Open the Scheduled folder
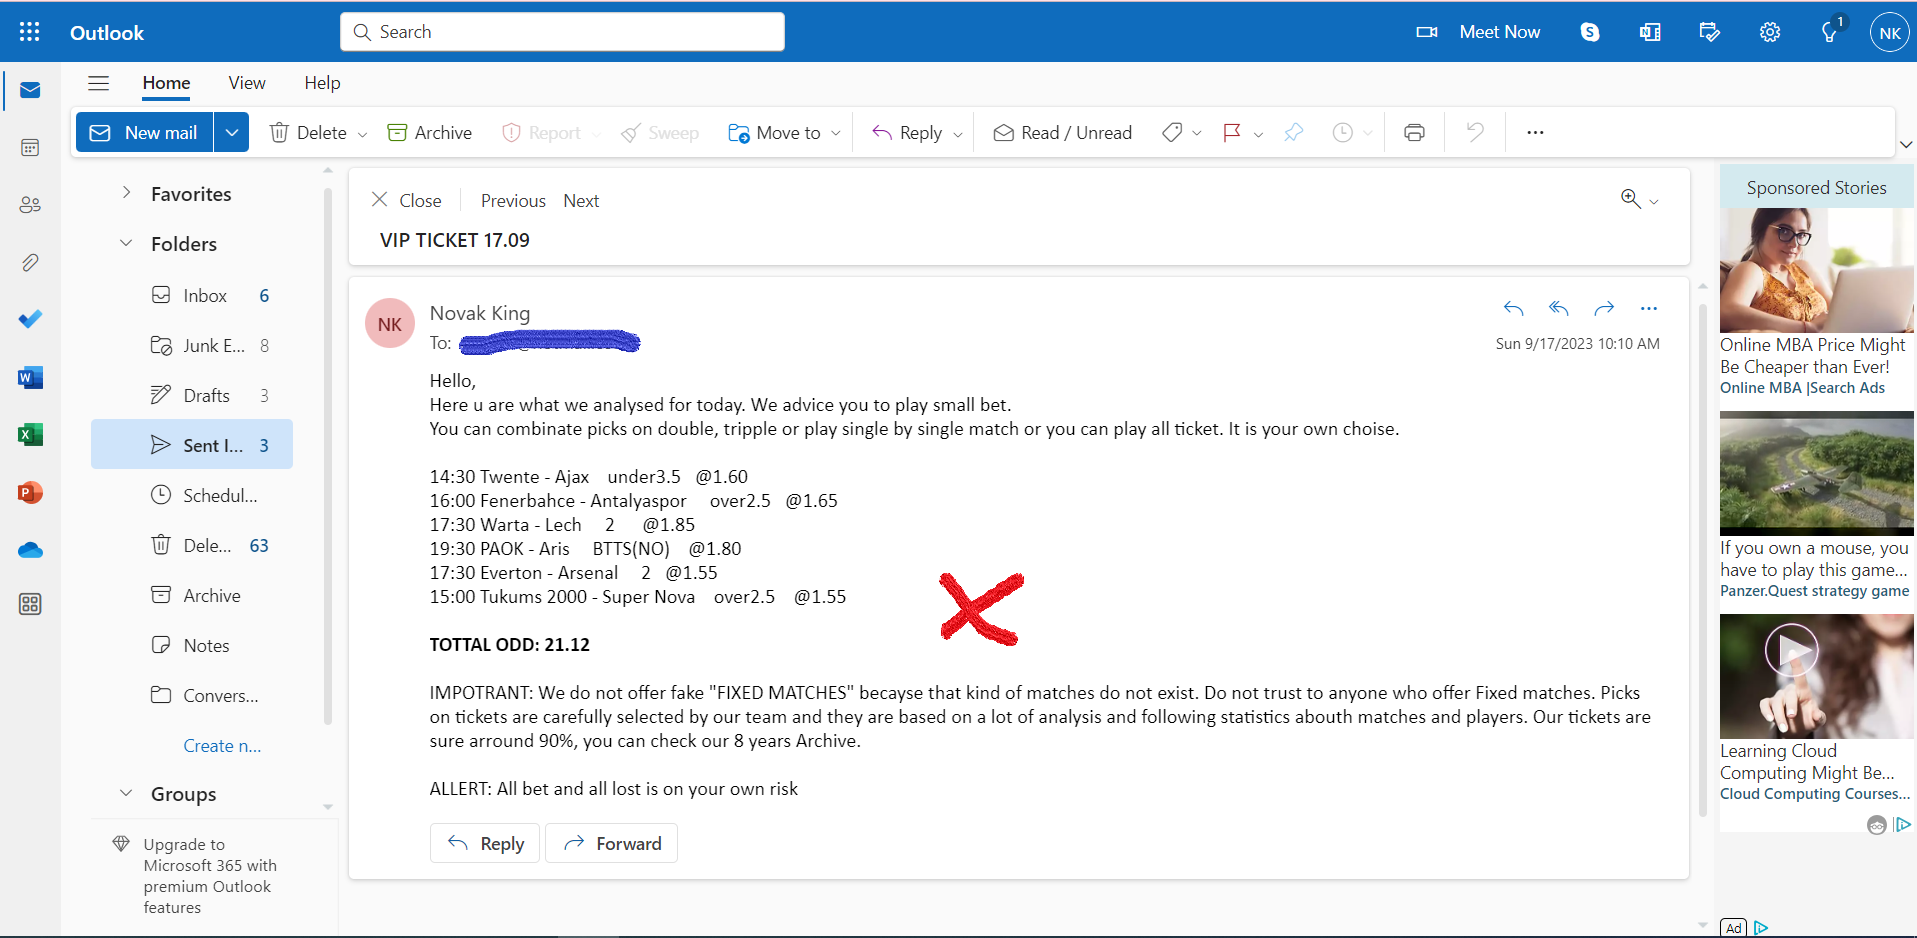This screenshot has height=938, width=1917. 192,495
